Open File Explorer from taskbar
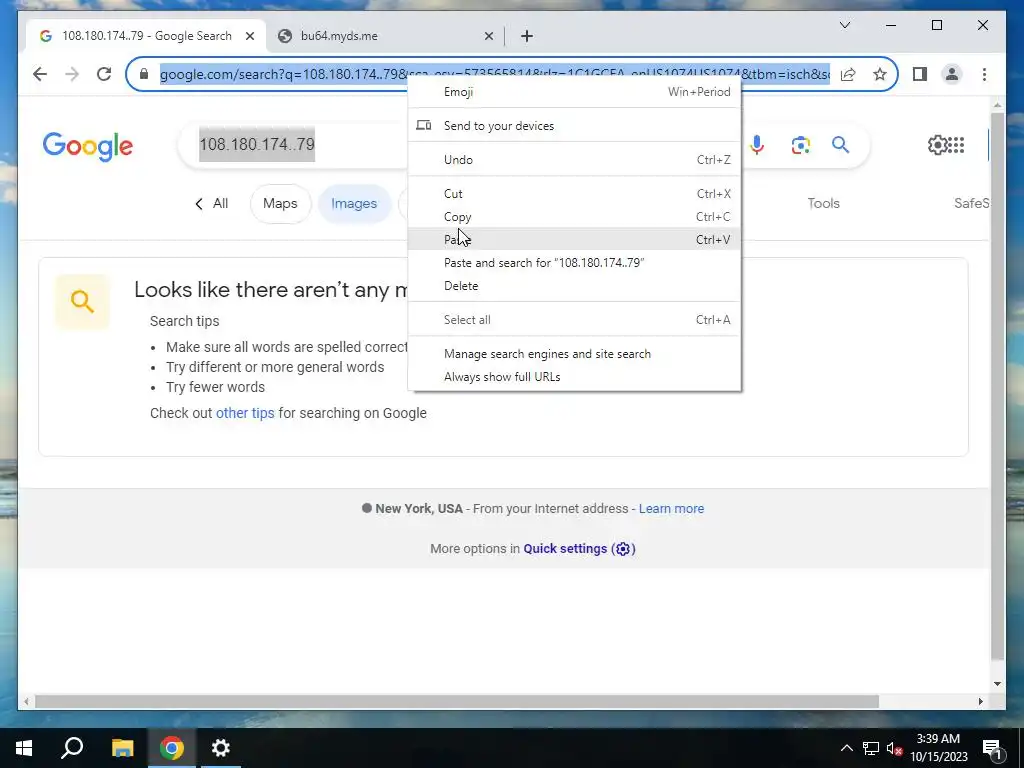This screenshot has height=768, width=1024. tap(122, 748)
